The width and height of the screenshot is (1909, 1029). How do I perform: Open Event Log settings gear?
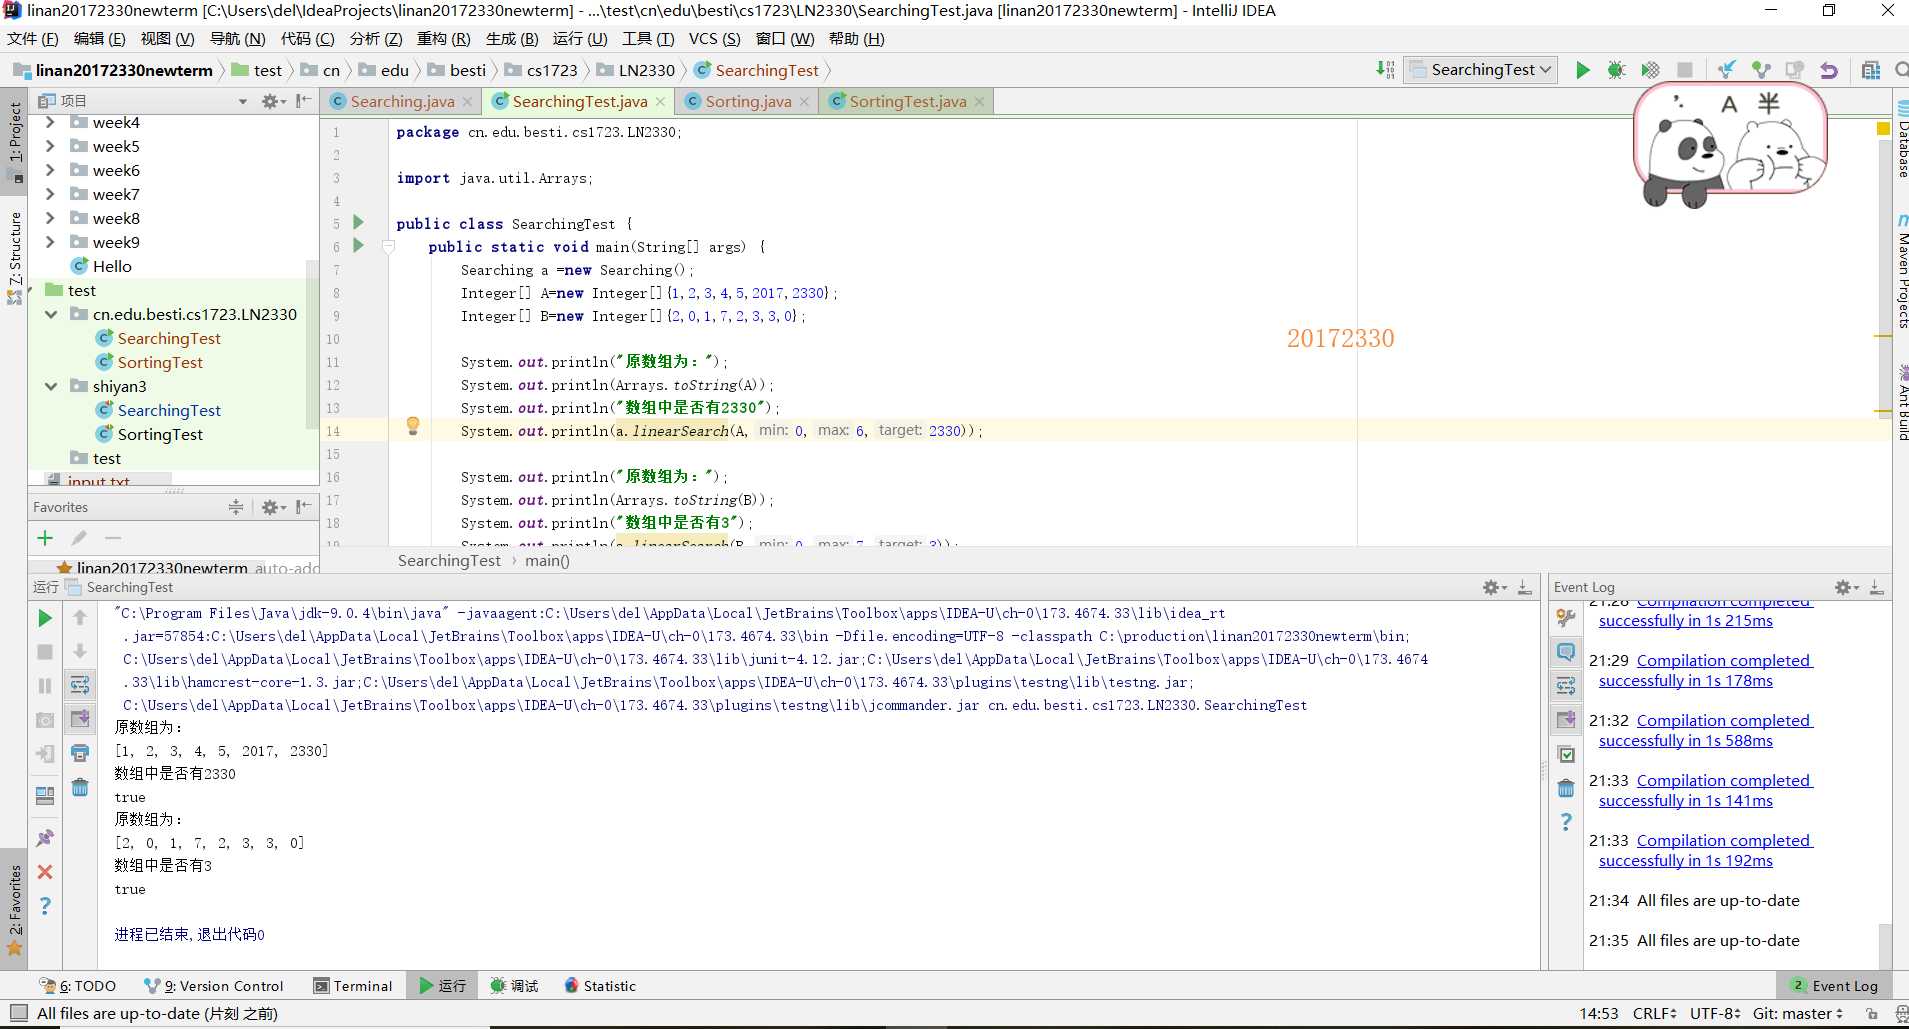(x=1844, y=587)
